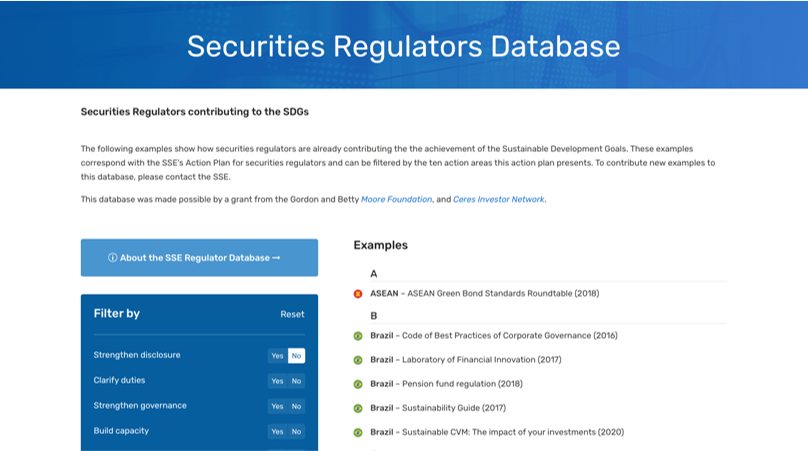Open ASEAN Green Bond Standards Roundtable (2018)
The width and height of the screenshot is (808, 451).
(x=484, y=293)
